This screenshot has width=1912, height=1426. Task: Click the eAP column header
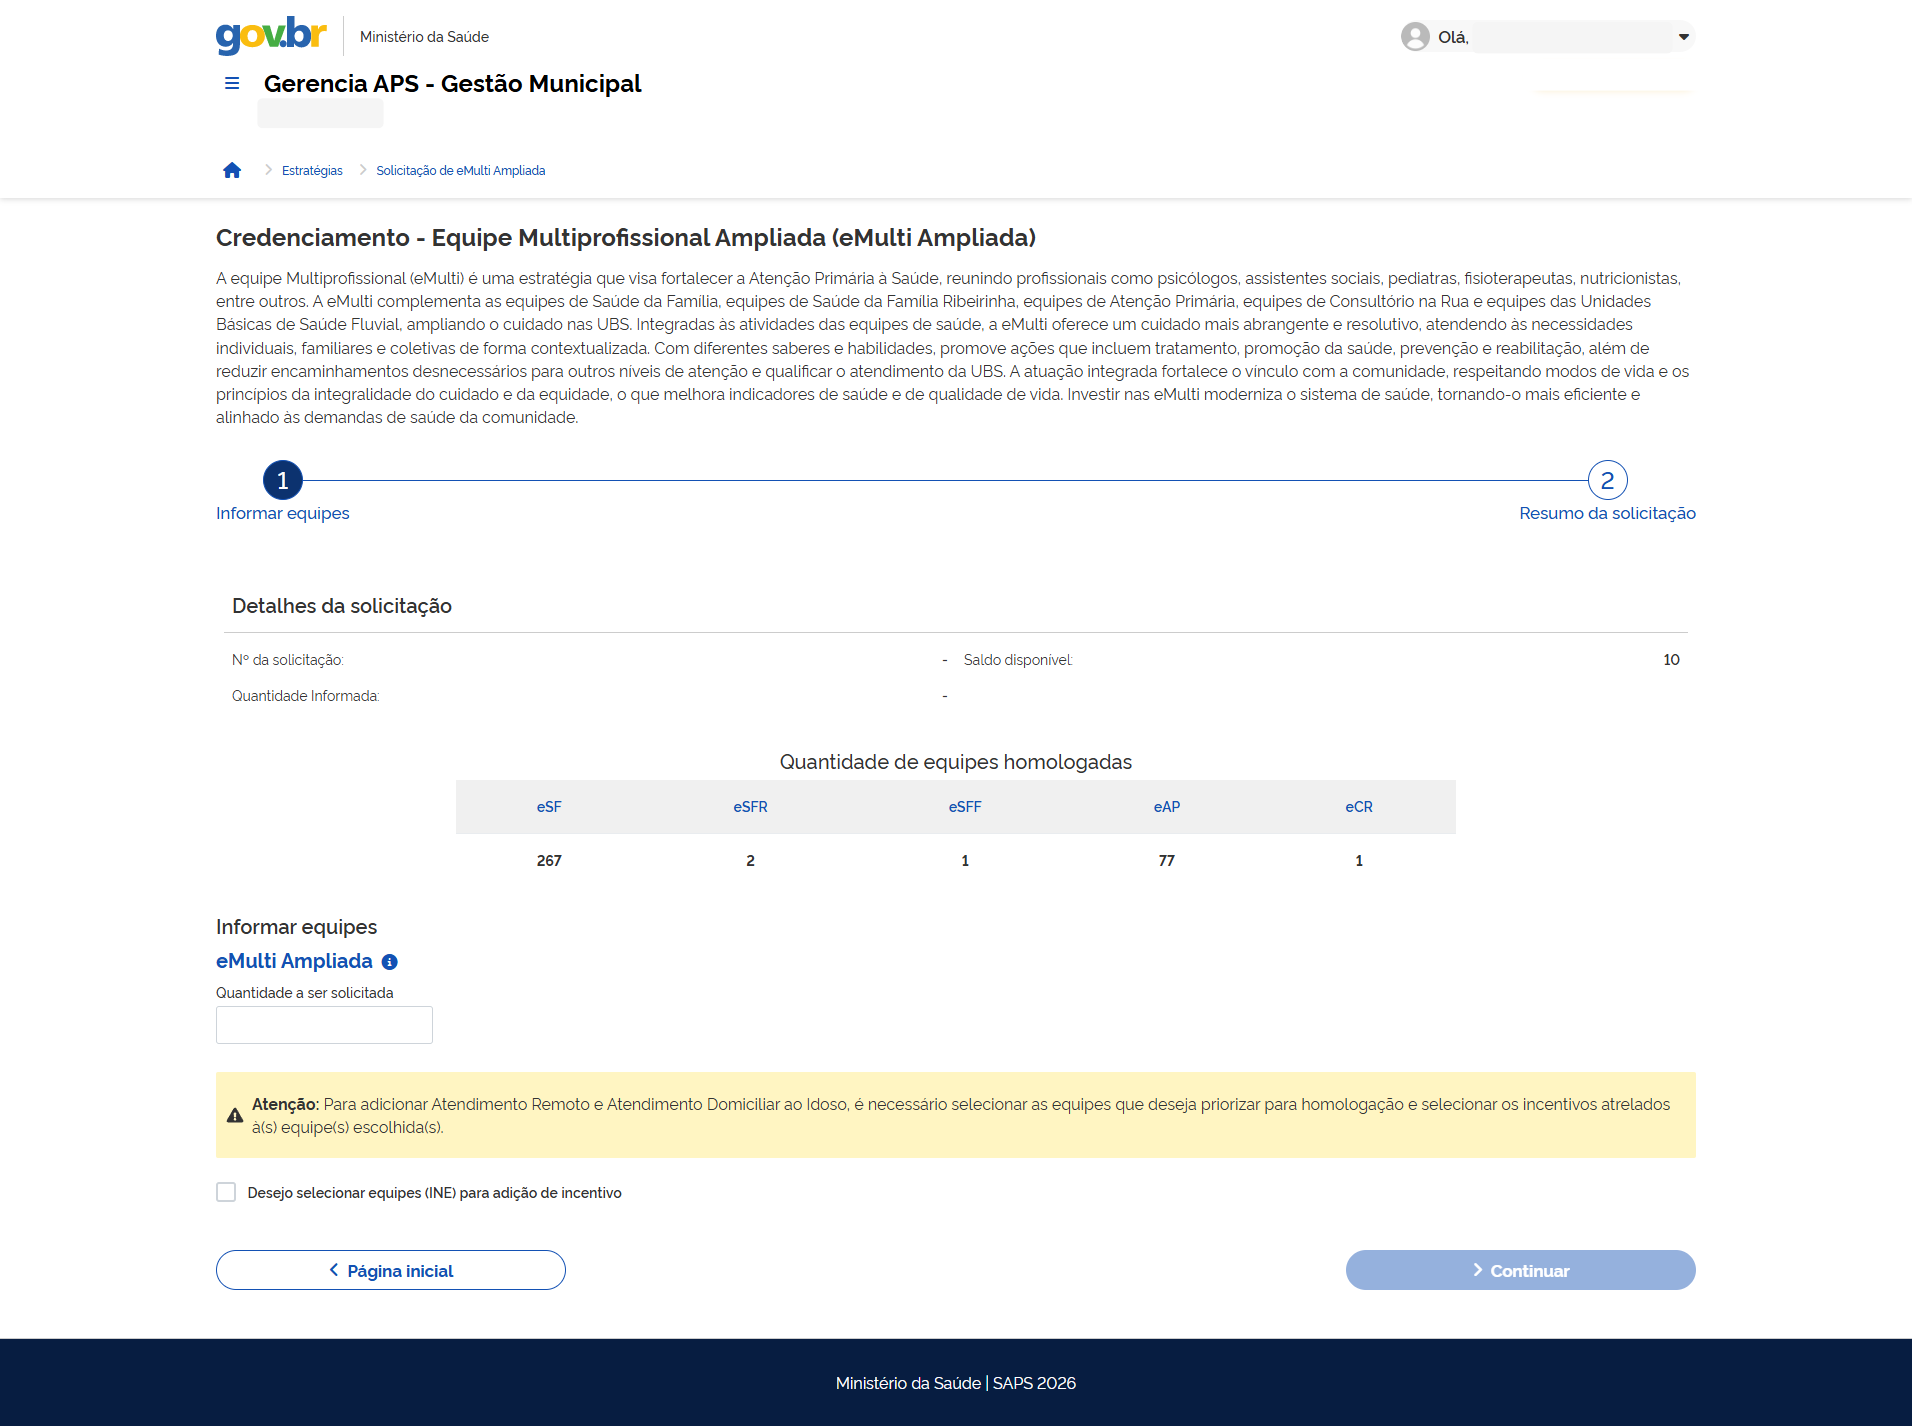(1166, 807)
